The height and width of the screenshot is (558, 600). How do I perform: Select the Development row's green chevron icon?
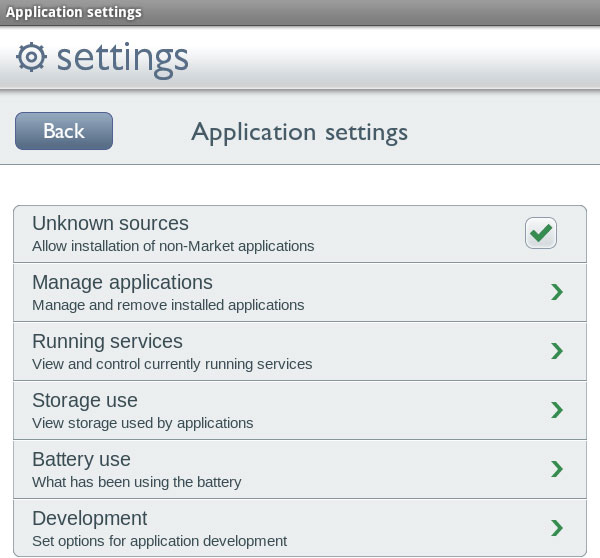pos(557,528)
